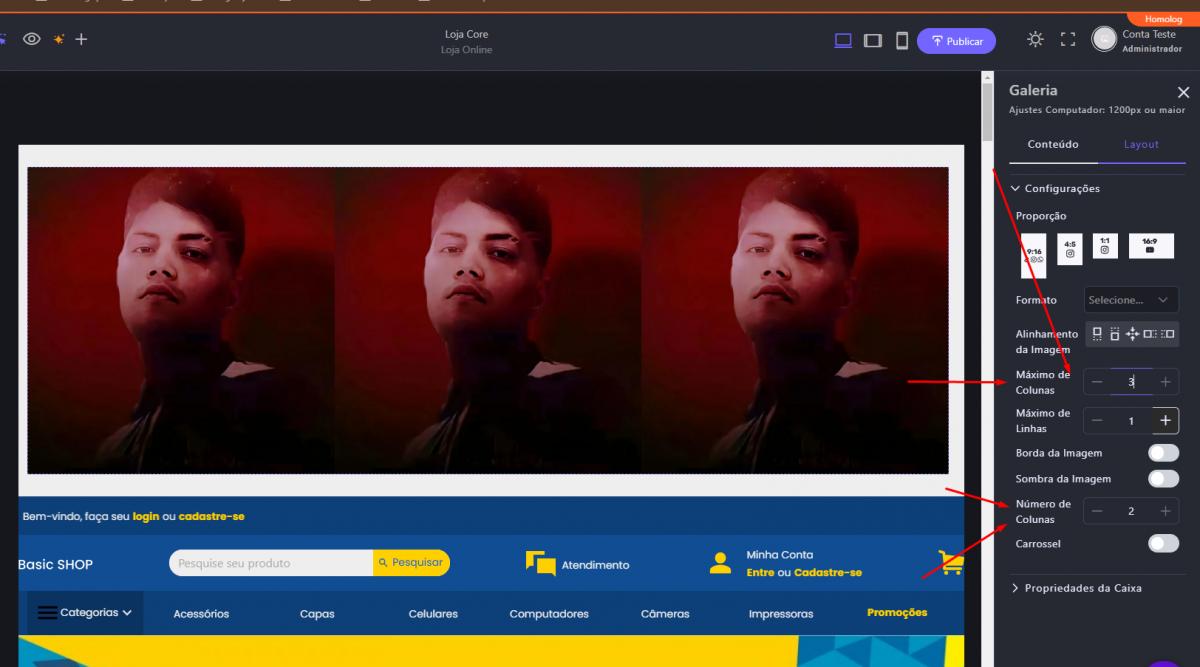Expand Propriedades da Caixa section

coord(1076,588)
